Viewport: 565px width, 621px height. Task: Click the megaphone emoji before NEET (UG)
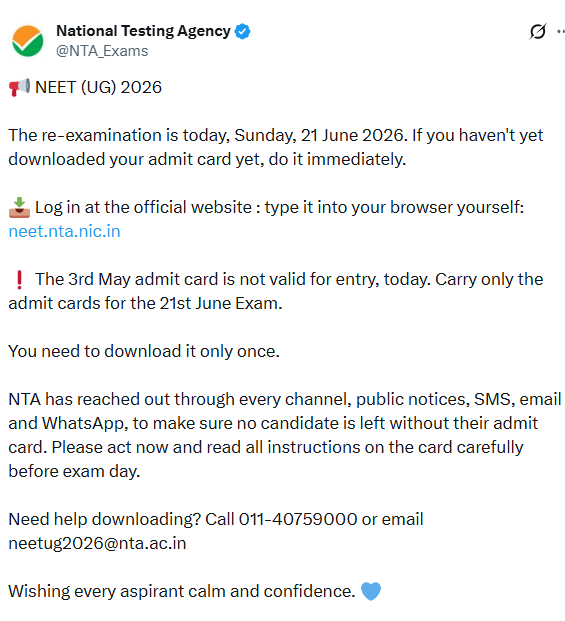coord(19,88)
